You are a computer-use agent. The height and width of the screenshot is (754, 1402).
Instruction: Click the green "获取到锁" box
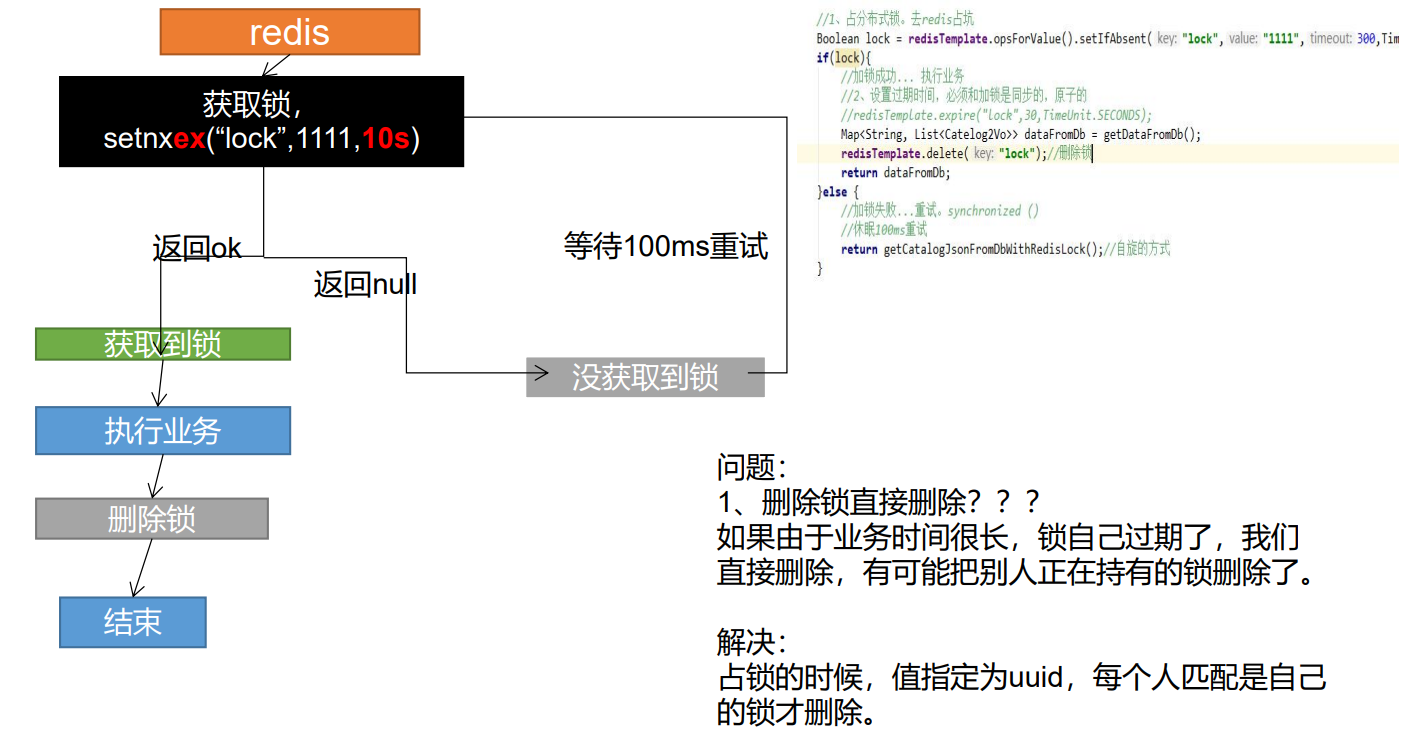point(163,344)
